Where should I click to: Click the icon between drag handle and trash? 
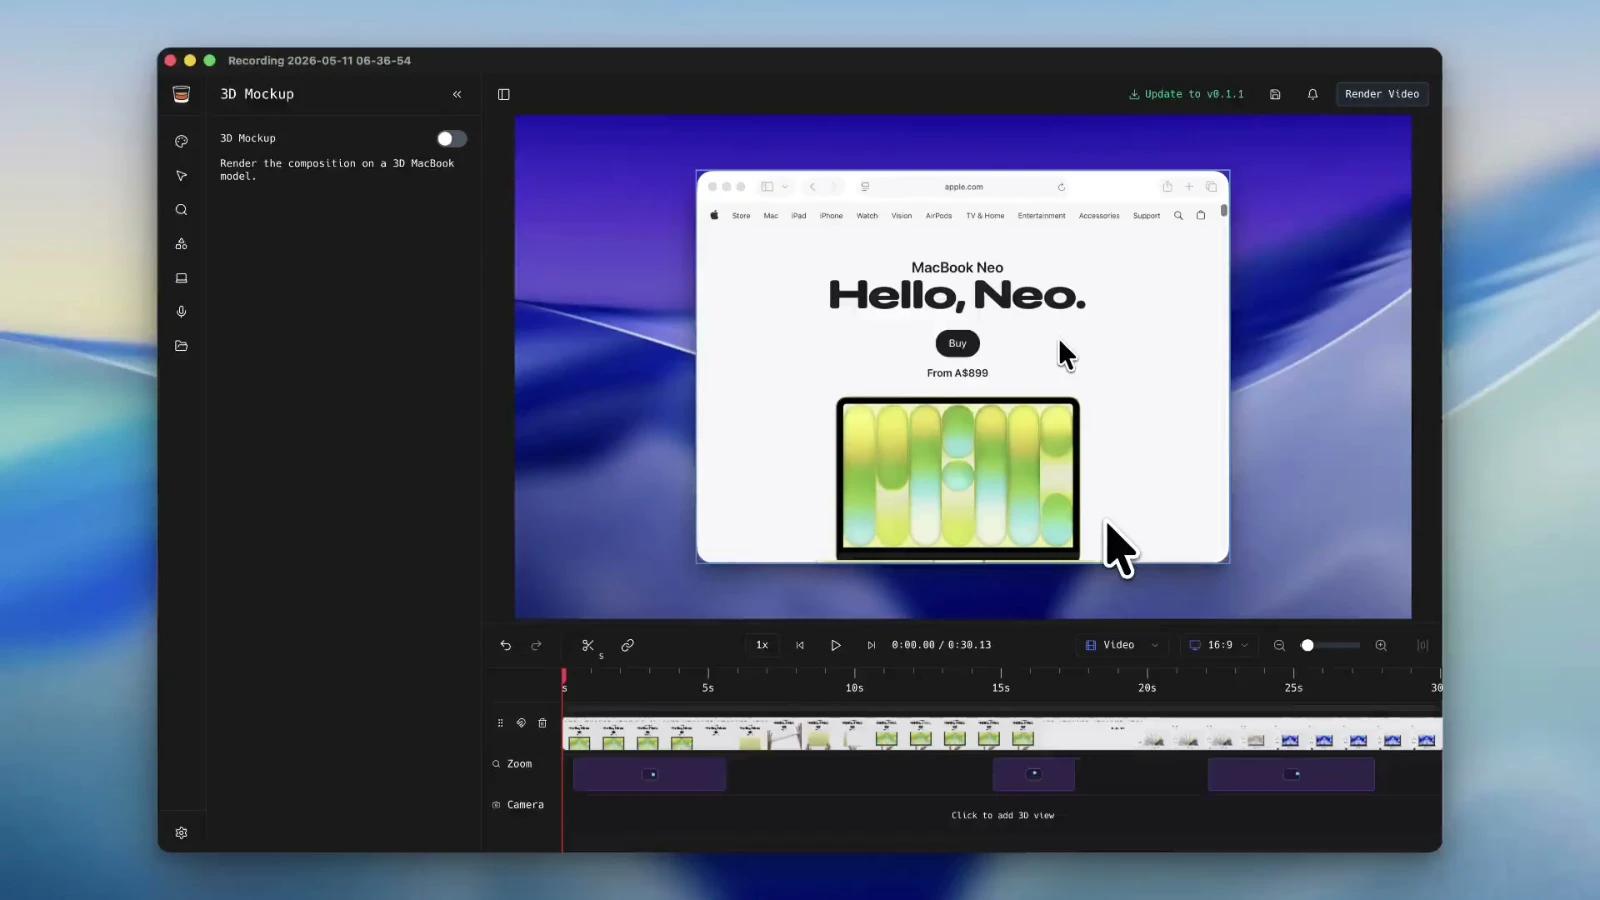[x=521, y=723]
